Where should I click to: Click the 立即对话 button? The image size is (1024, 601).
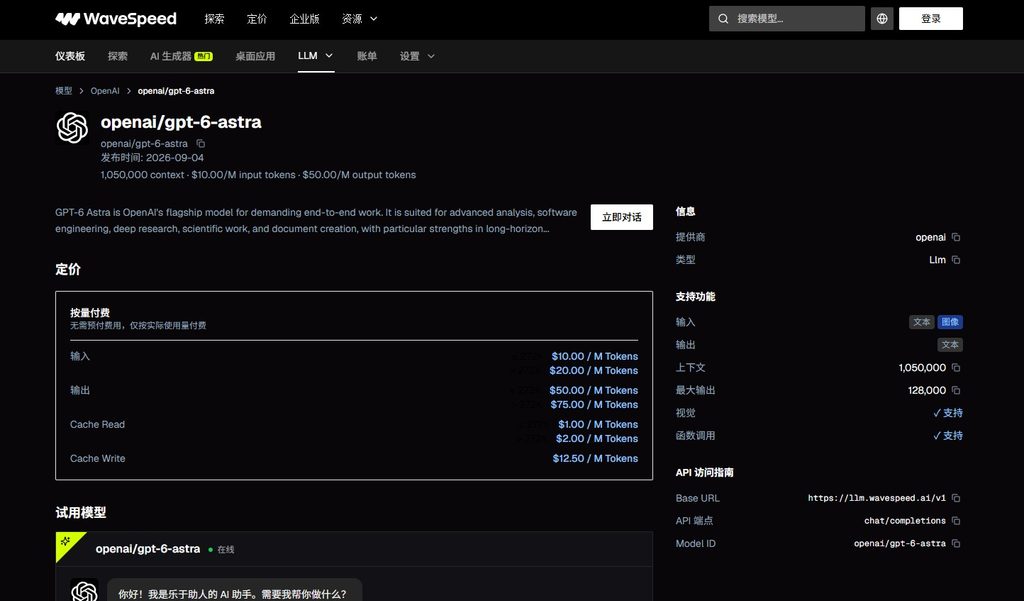click(x=622, y=217)
